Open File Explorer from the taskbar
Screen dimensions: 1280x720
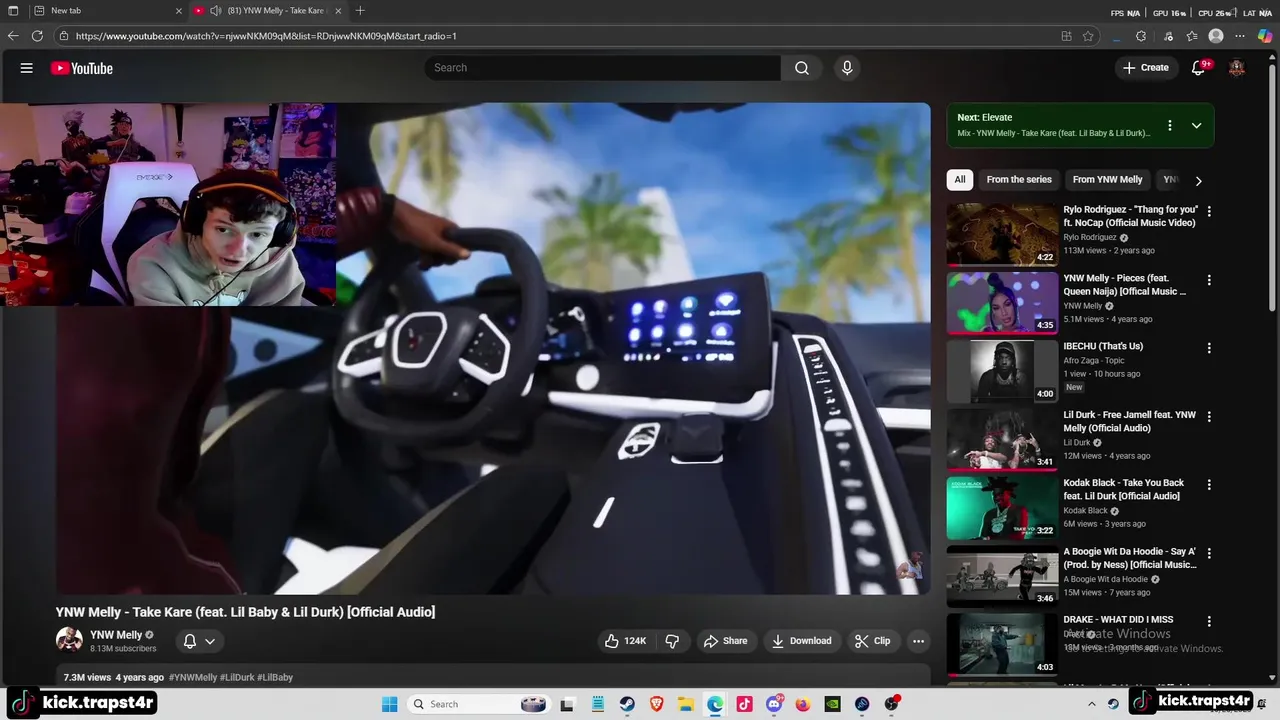coord(686,704)
